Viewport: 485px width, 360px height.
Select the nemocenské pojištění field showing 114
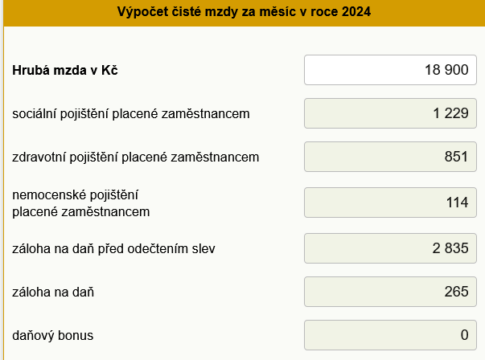click(390, 203)
